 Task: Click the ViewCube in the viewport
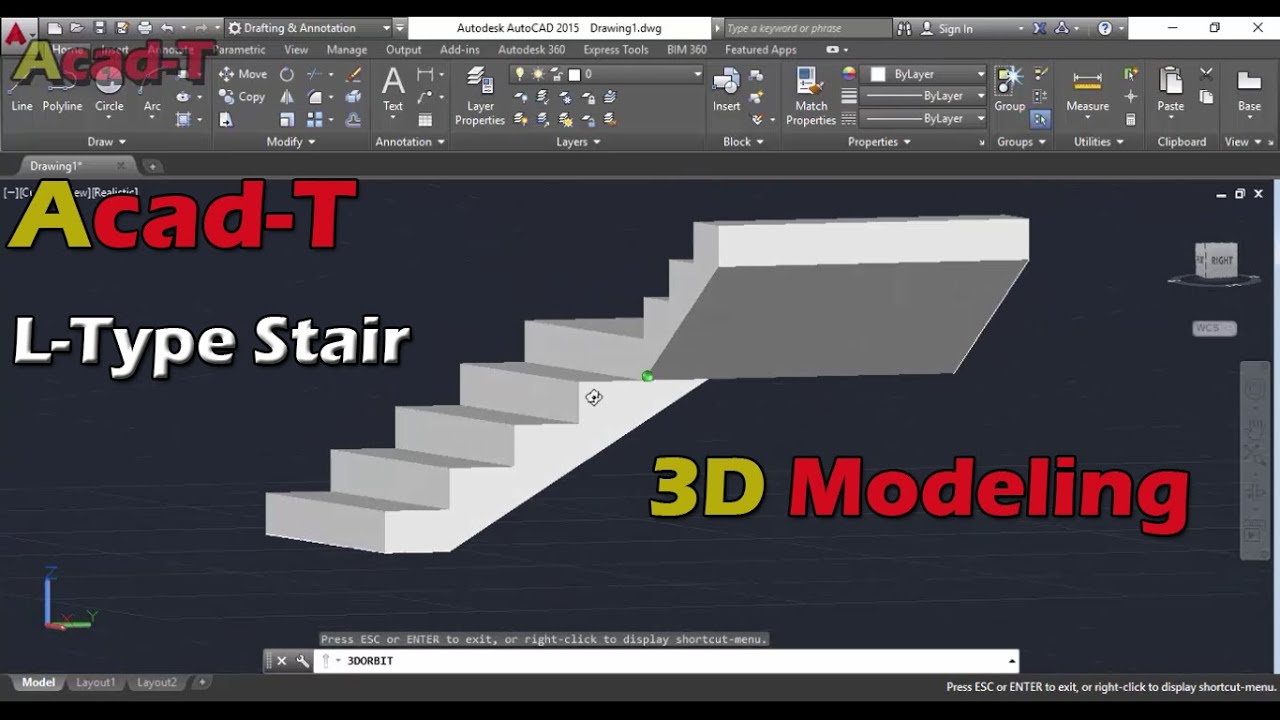(x=1216, y=261)
